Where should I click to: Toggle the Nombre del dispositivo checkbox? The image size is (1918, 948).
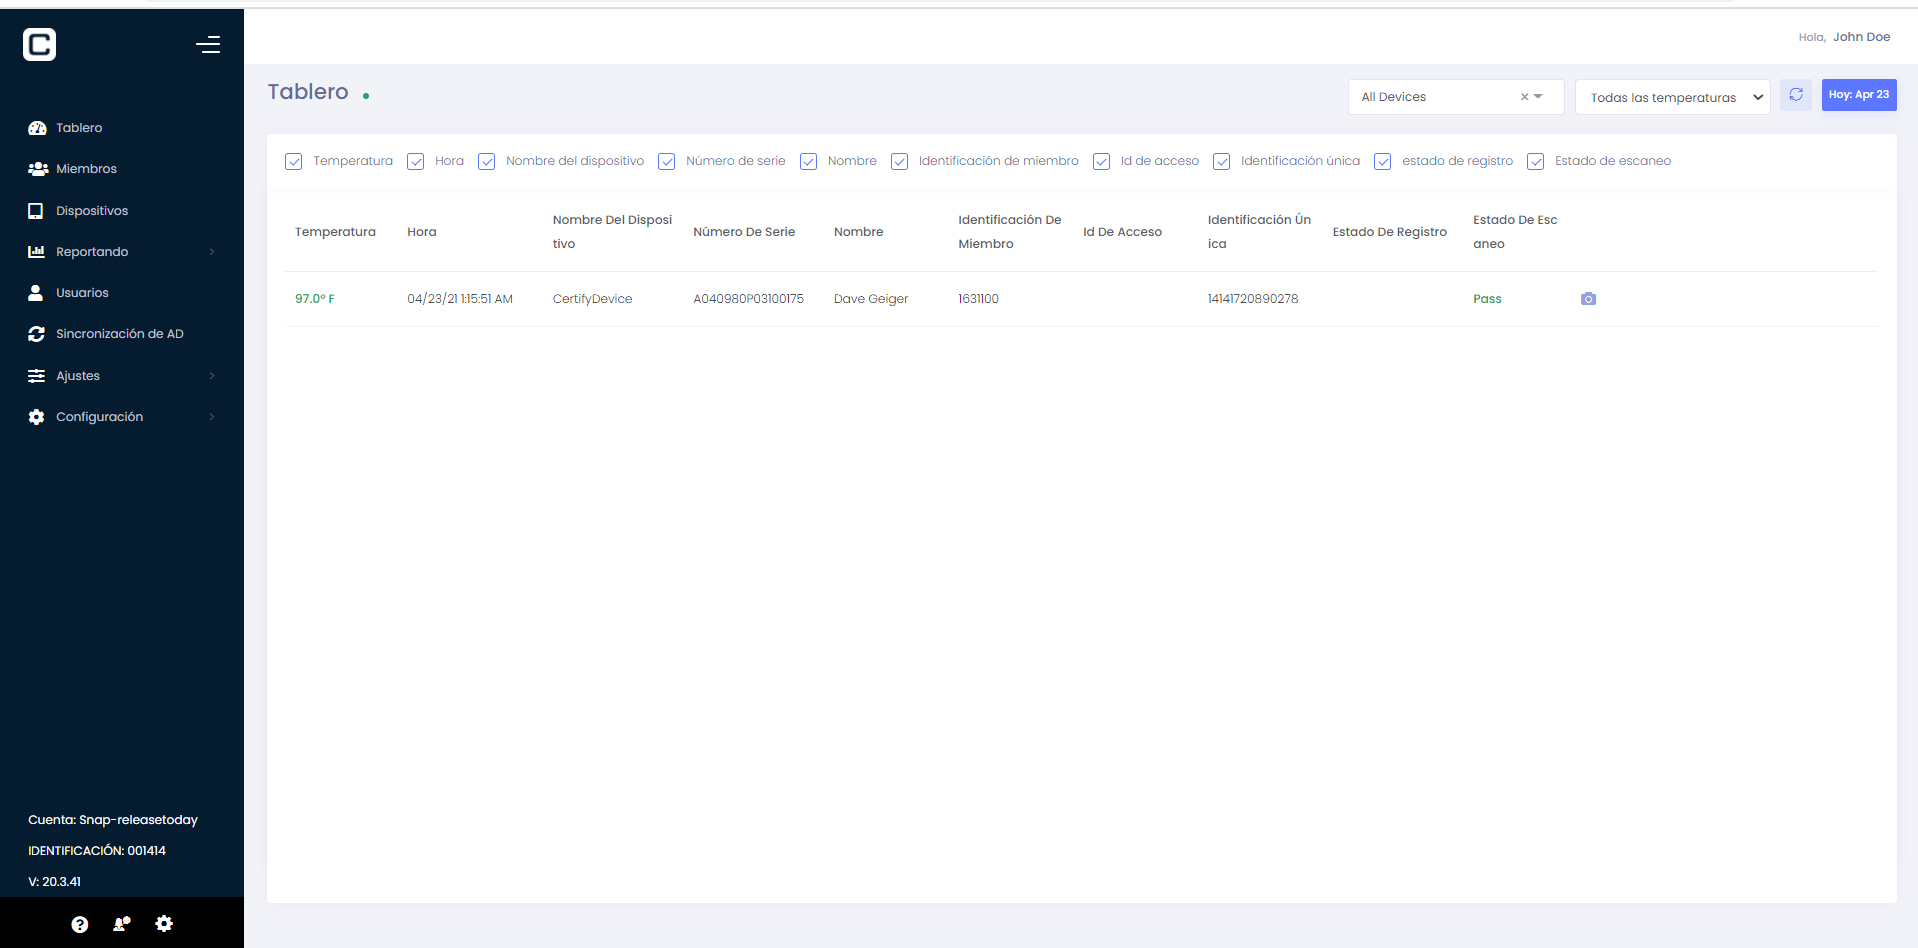pyautogui.click(x=487, y=161)
